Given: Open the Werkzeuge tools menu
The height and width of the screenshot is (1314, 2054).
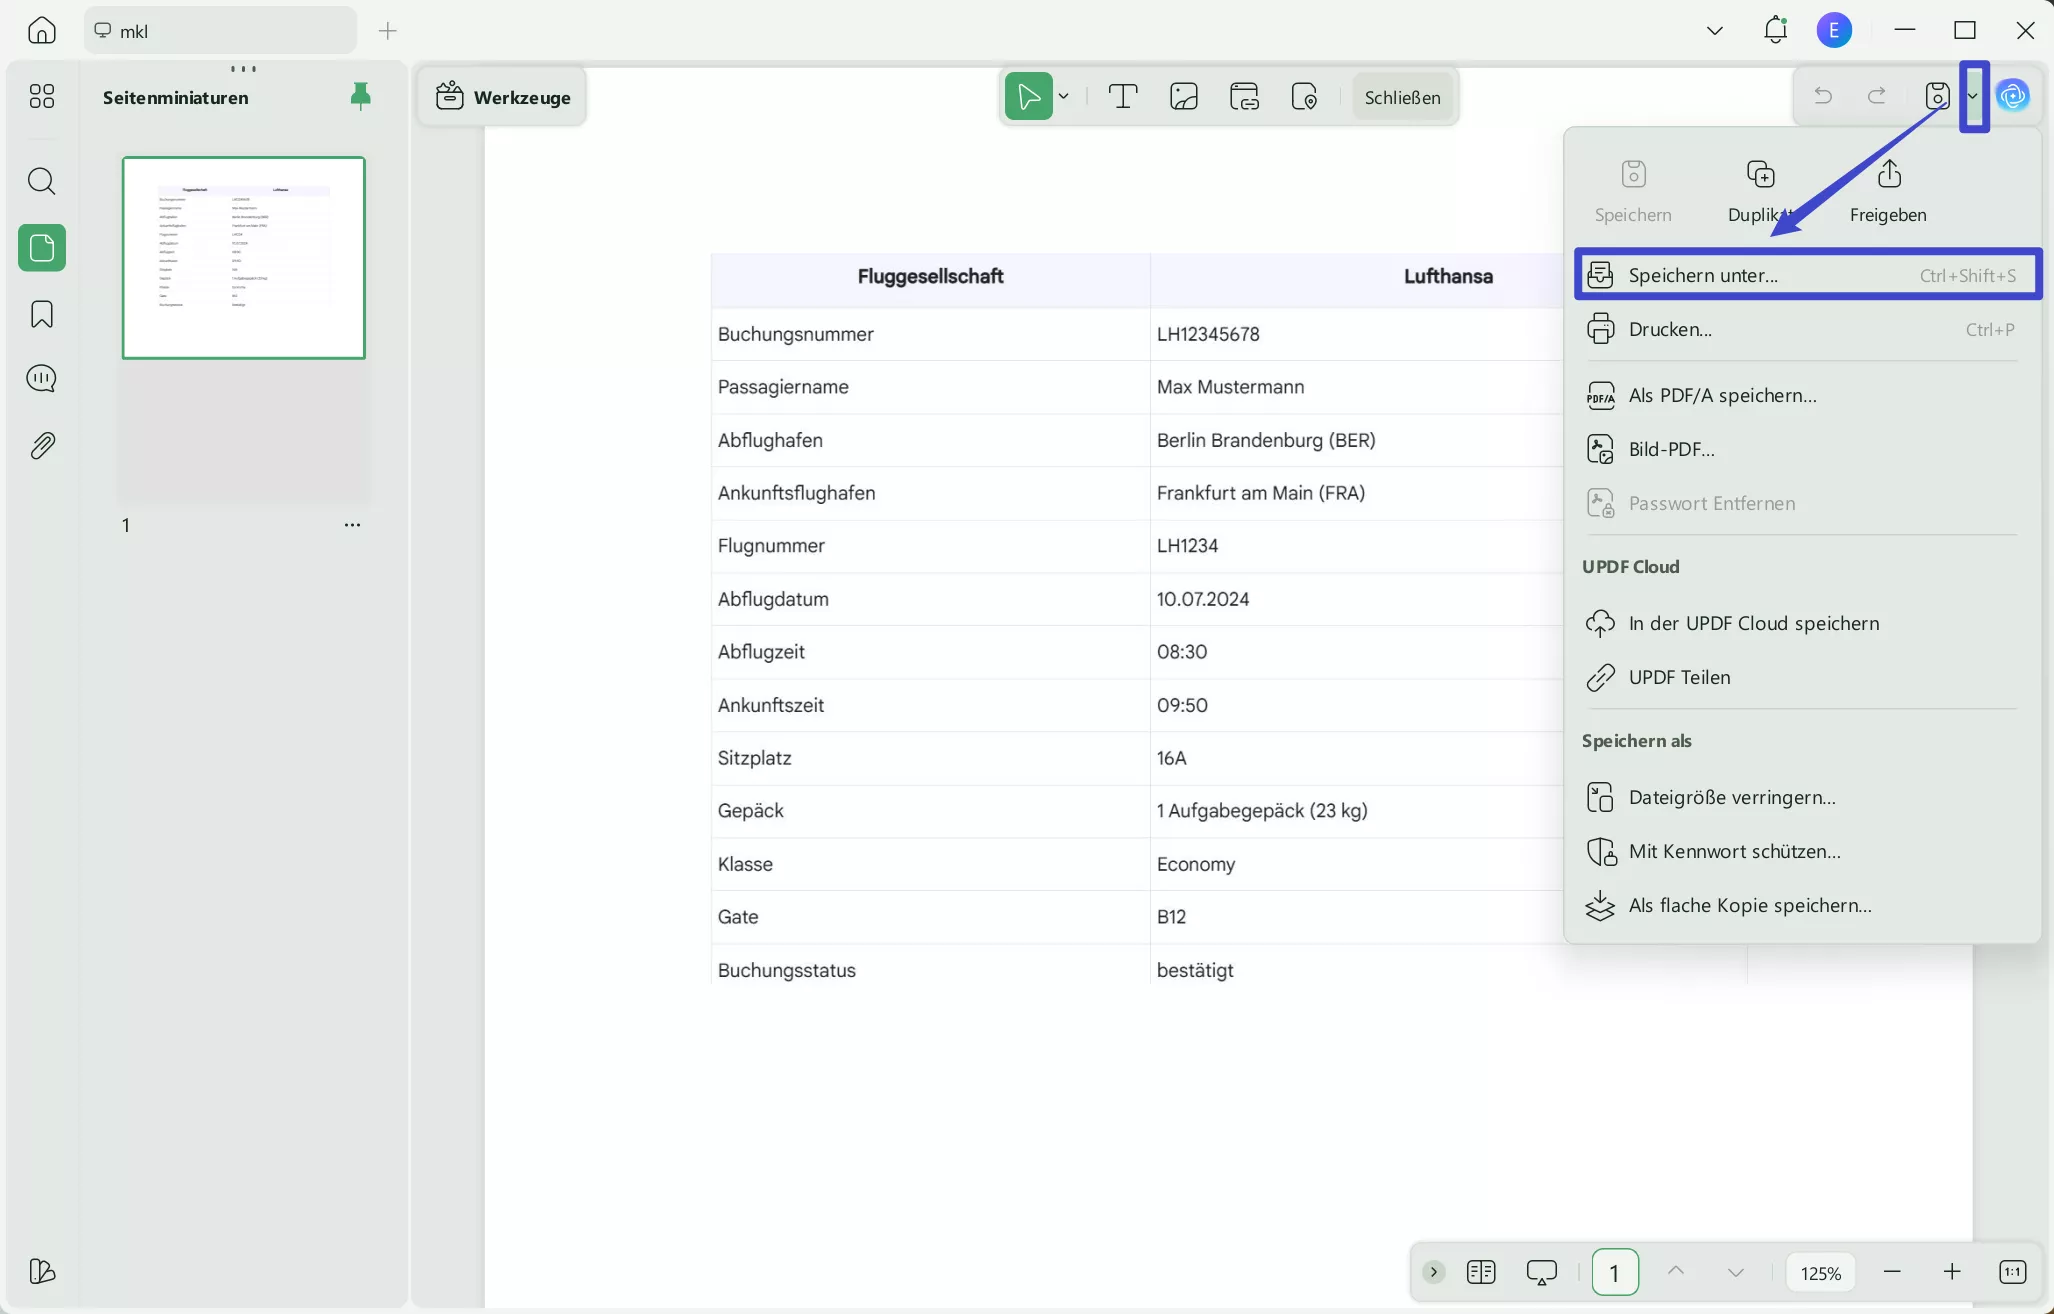Looking at the screenshot, I should tap(503, 97).
